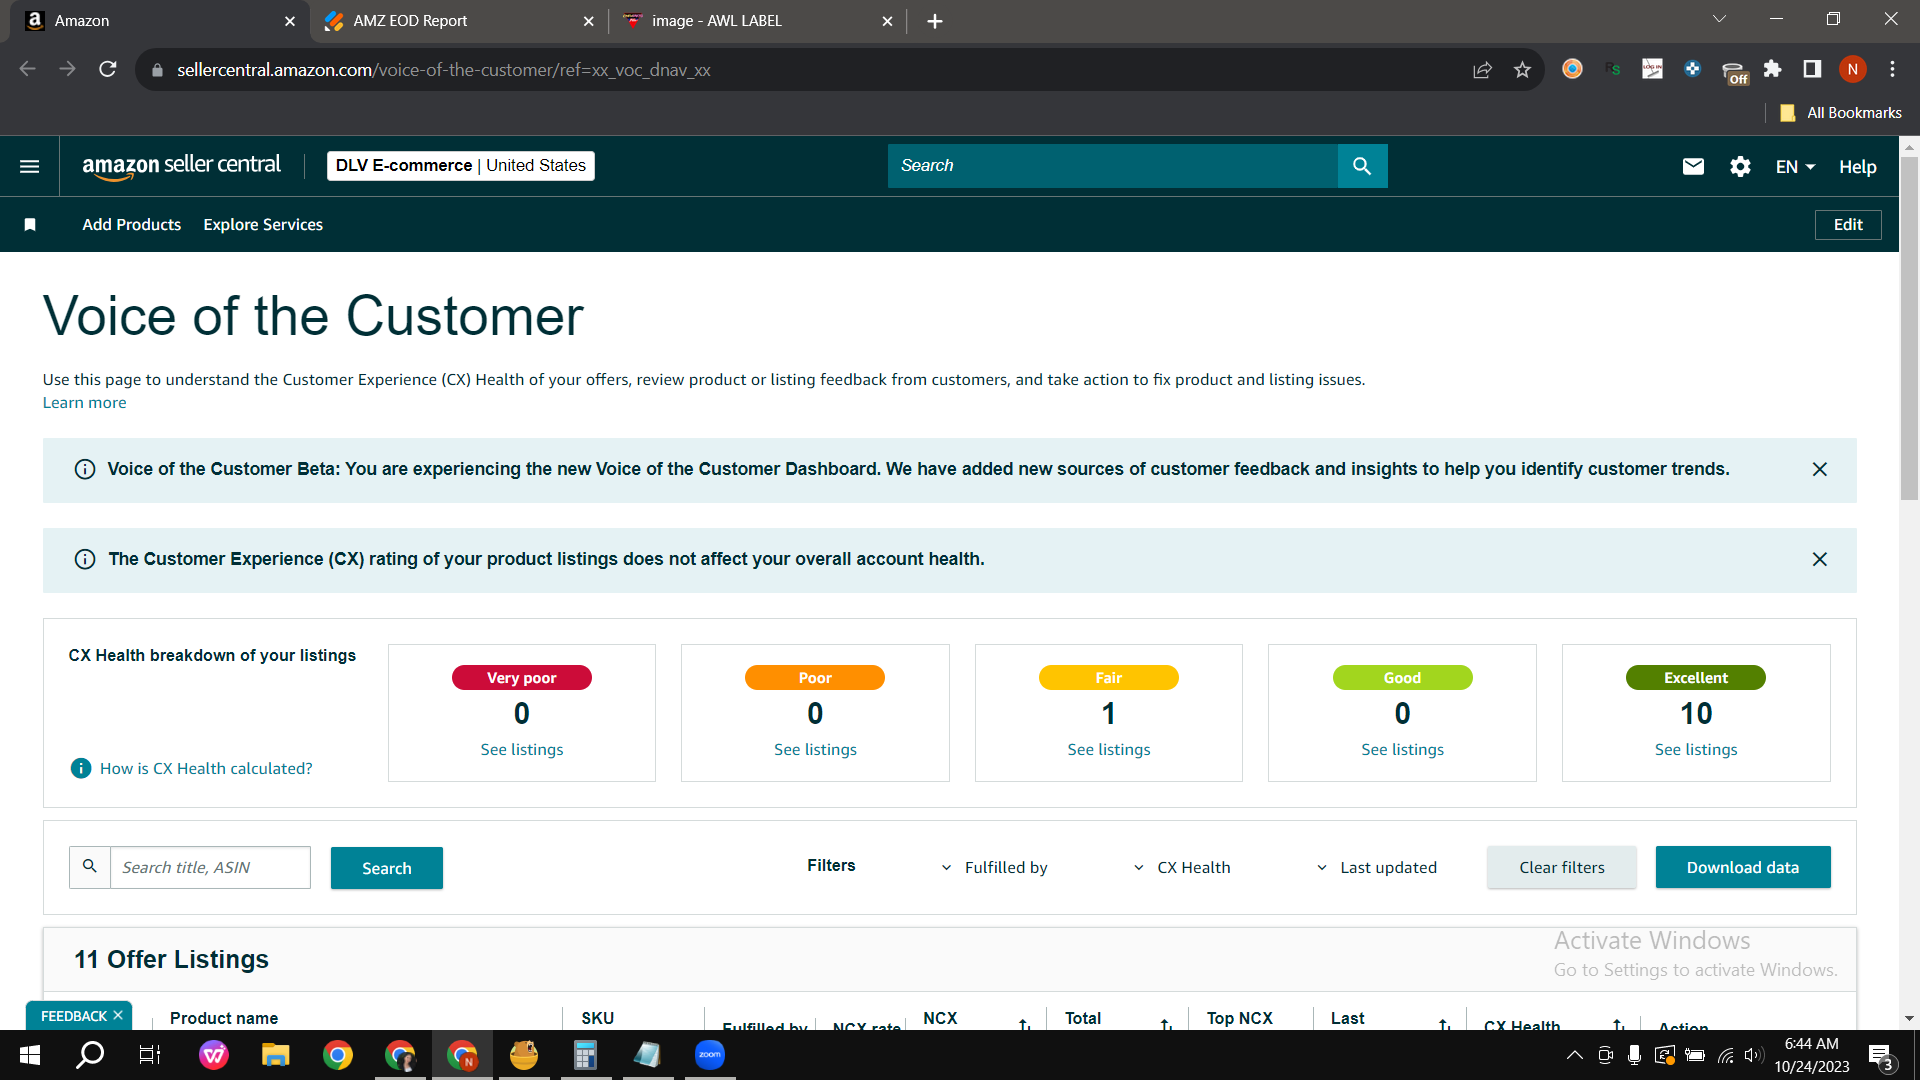Open the messages envelope icon

[1693, 166]
